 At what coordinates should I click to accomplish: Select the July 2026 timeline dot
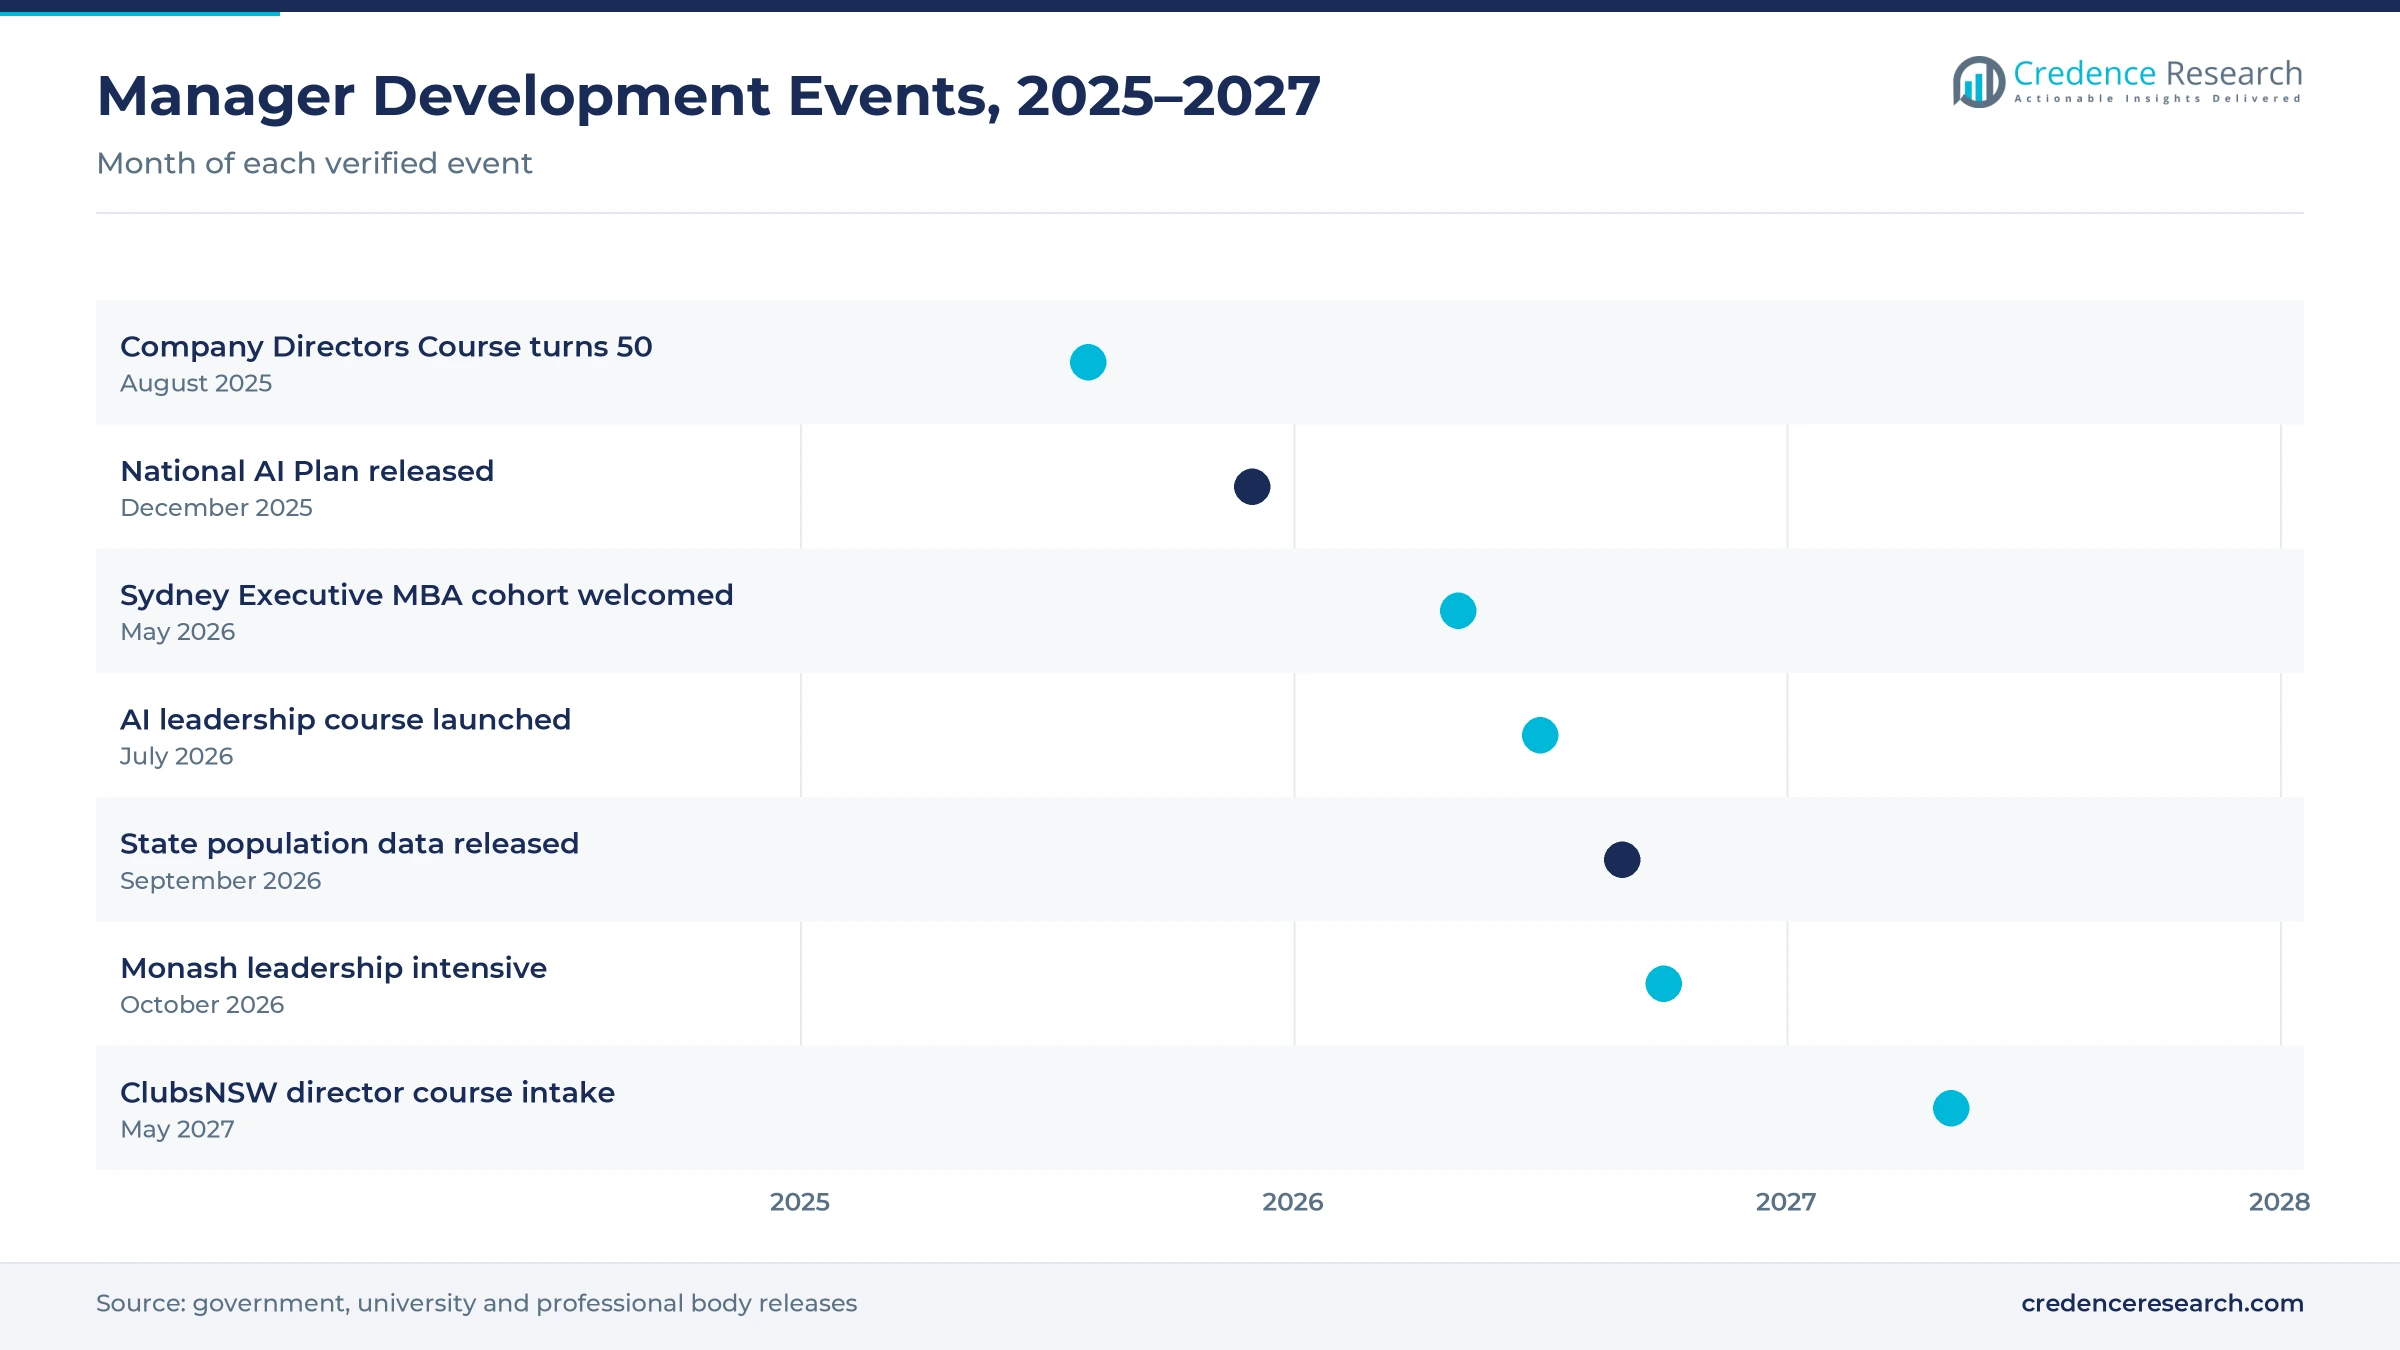1540,735
